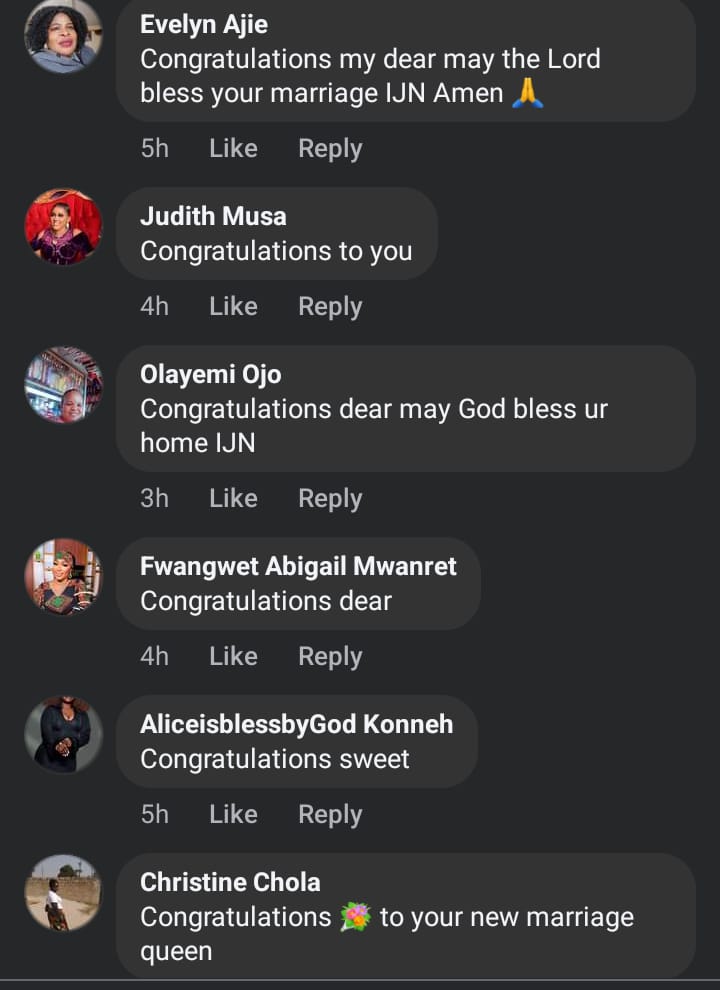
Task: View Olayemi Ojo's profile picture
Action: point(63,385)
